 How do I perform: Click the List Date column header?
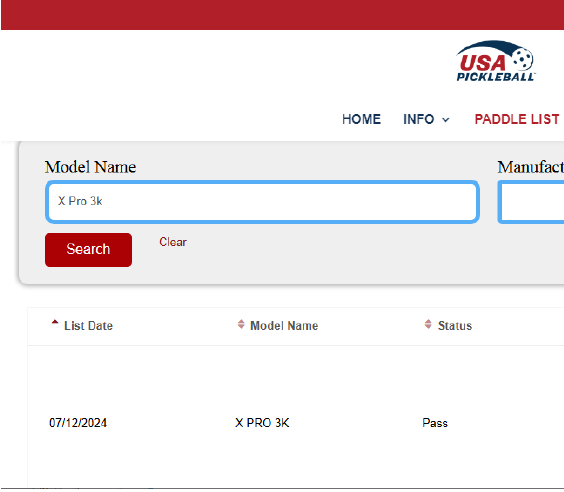point(88,326)
